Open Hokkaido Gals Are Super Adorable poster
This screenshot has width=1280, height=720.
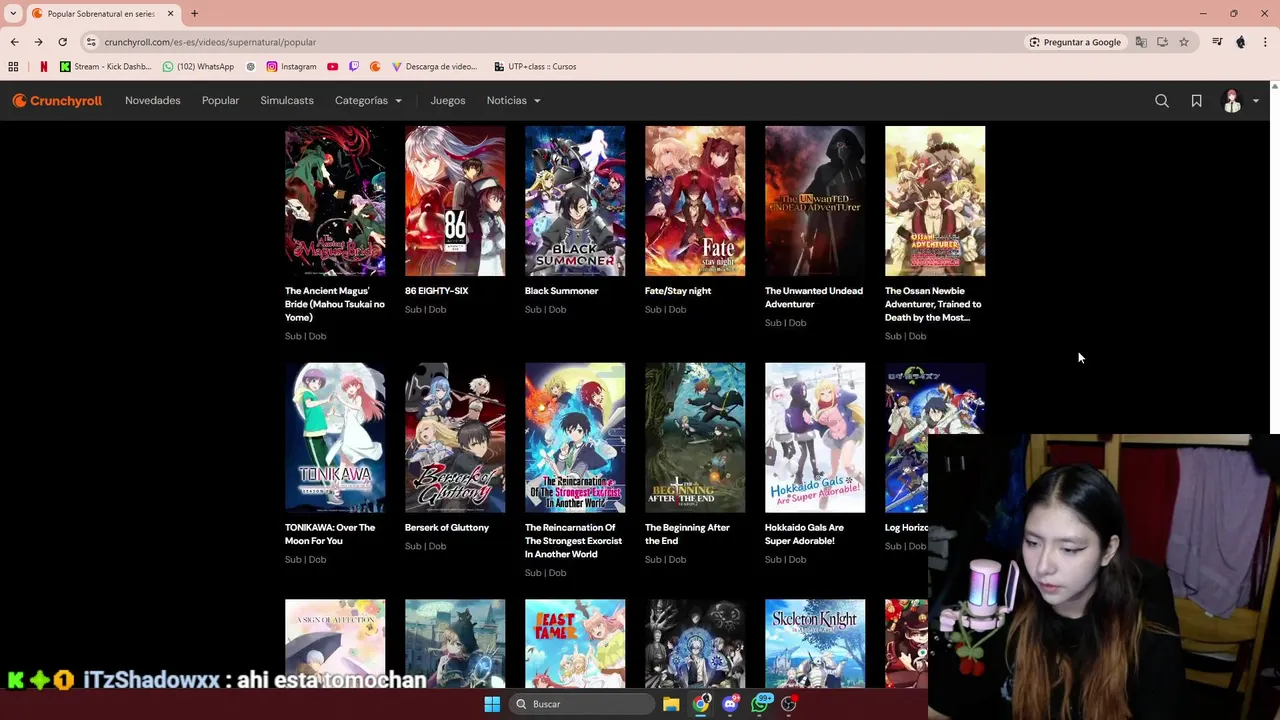click(815, 438)
